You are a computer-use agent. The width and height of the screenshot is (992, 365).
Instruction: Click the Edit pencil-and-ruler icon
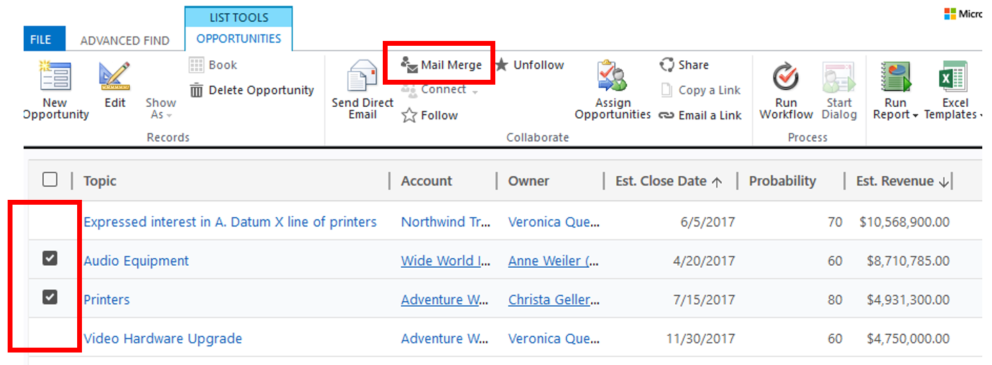115,77
